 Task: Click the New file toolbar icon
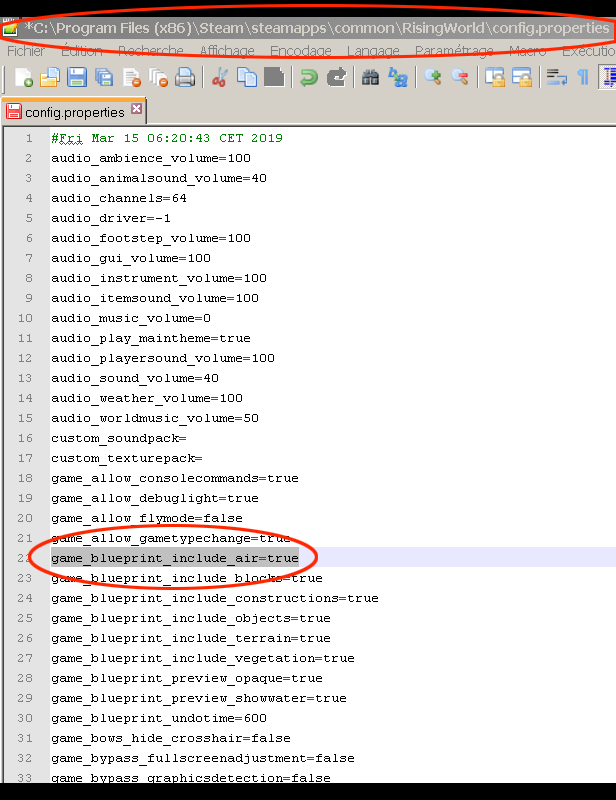coord(23,77)
